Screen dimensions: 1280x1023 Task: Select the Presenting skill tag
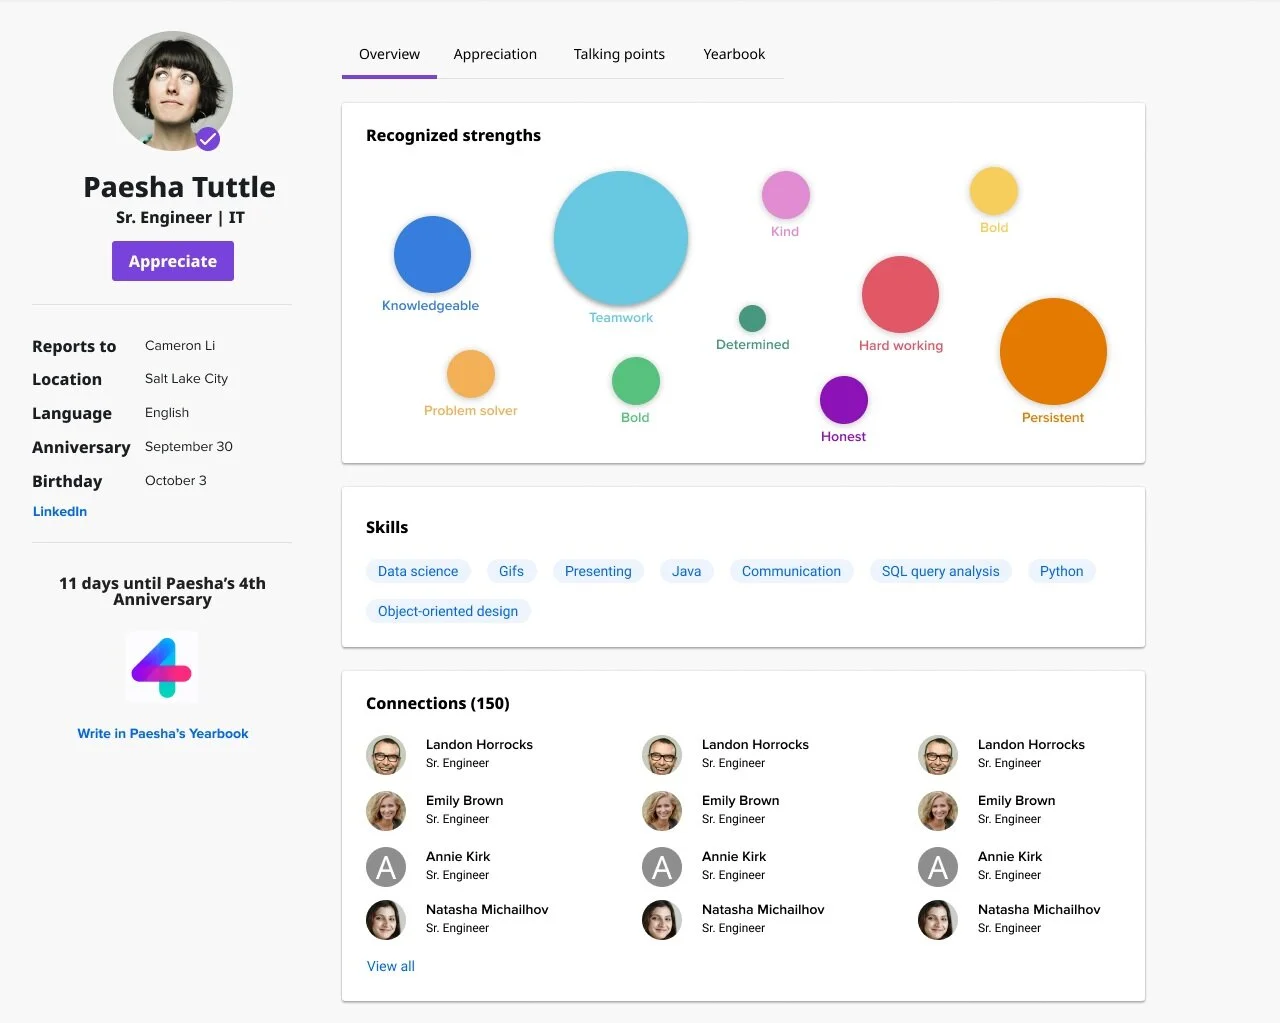[x=598, y=571]
